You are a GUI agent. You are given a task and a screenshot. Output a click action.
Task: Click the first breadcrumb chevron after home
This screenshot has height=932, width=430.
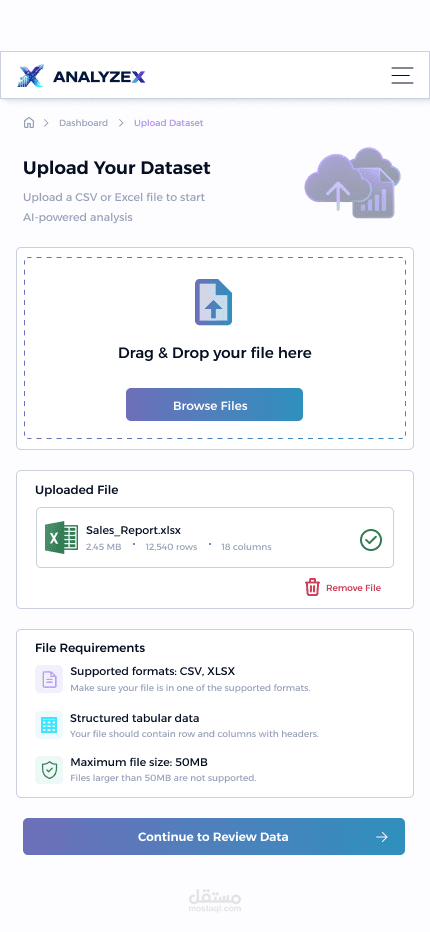click(x=46, y=123)
